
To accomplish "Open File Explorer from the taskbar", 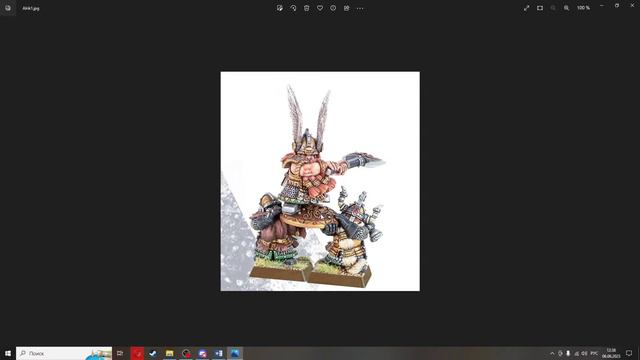I will (169, 353).
